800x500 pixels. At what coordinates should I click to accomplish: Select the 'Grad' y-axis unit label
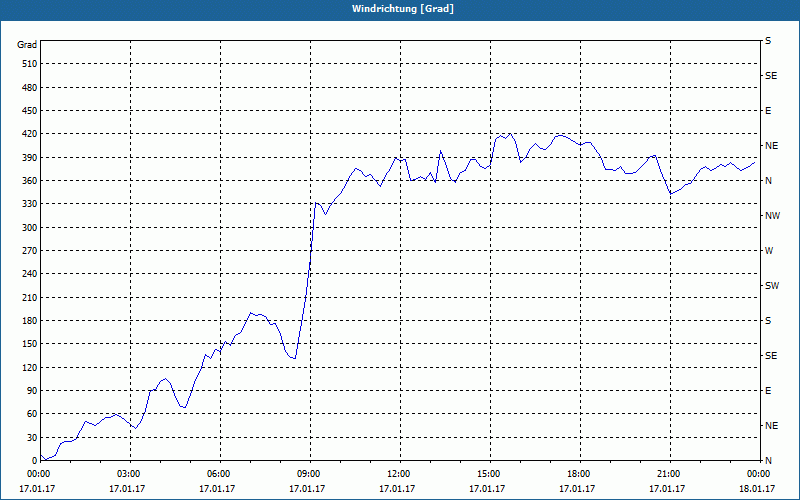coord(27,45)
